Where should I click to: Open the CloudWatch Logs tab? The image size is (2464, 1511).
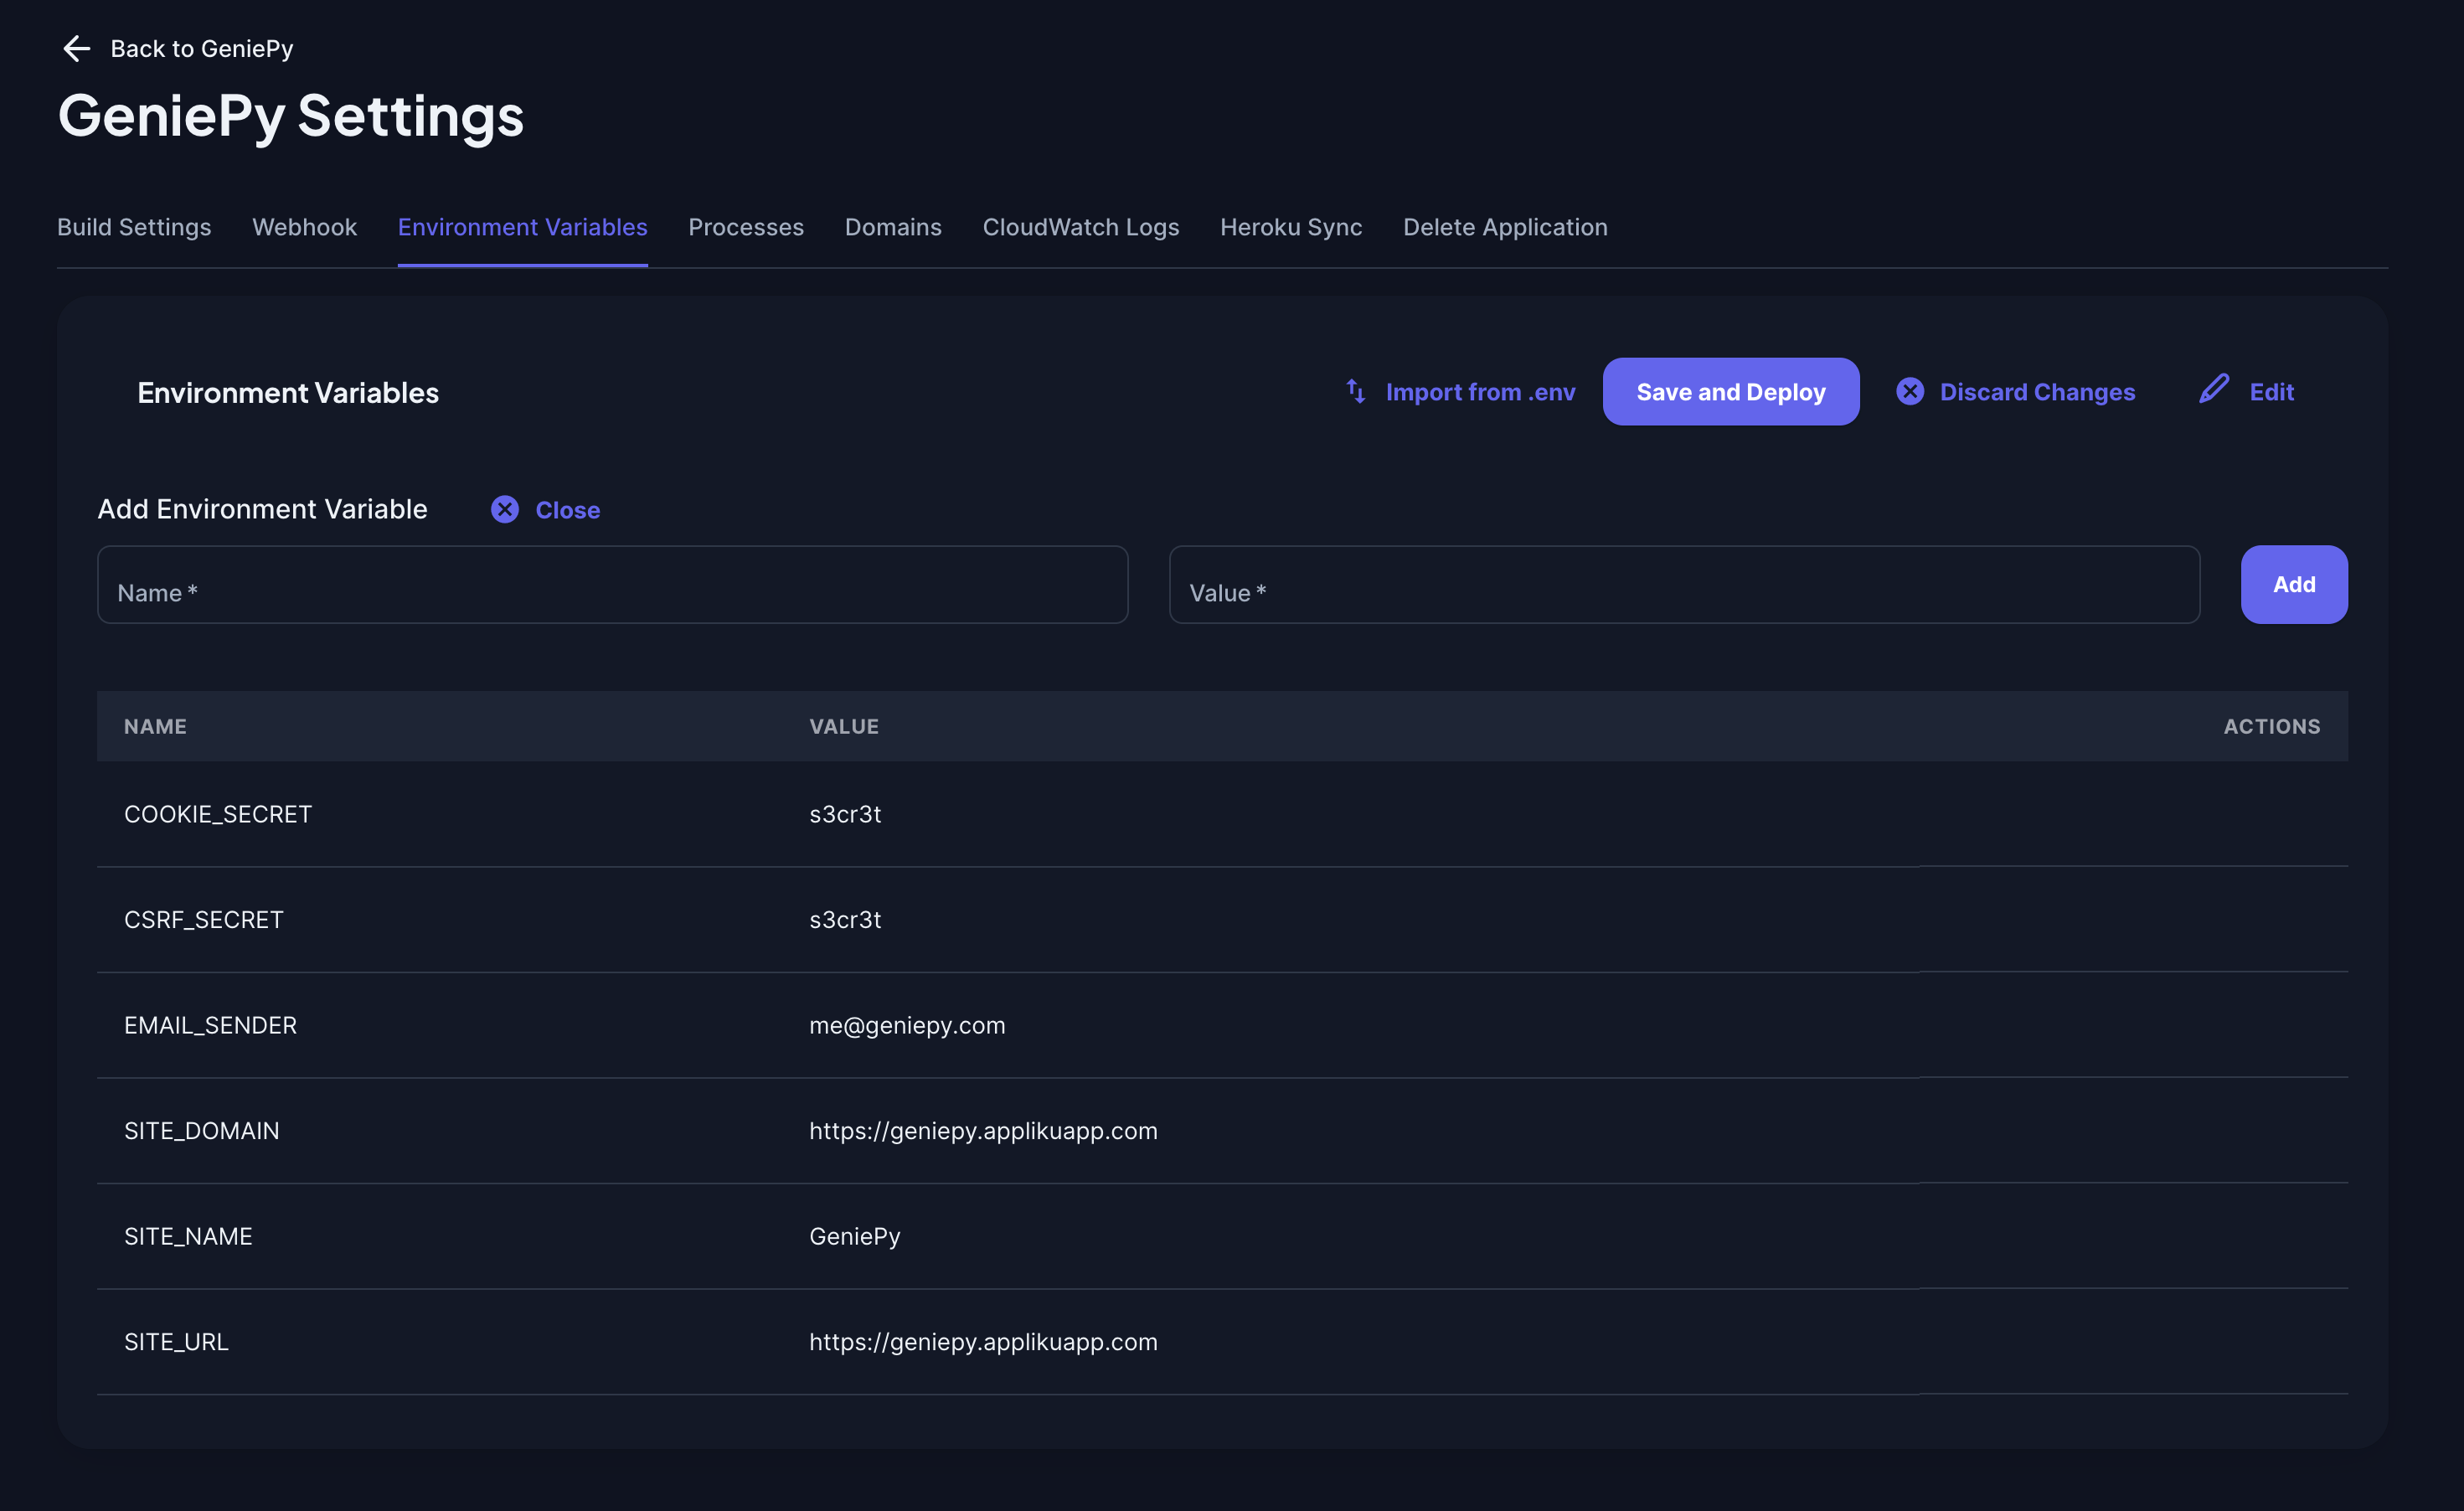1081,228
